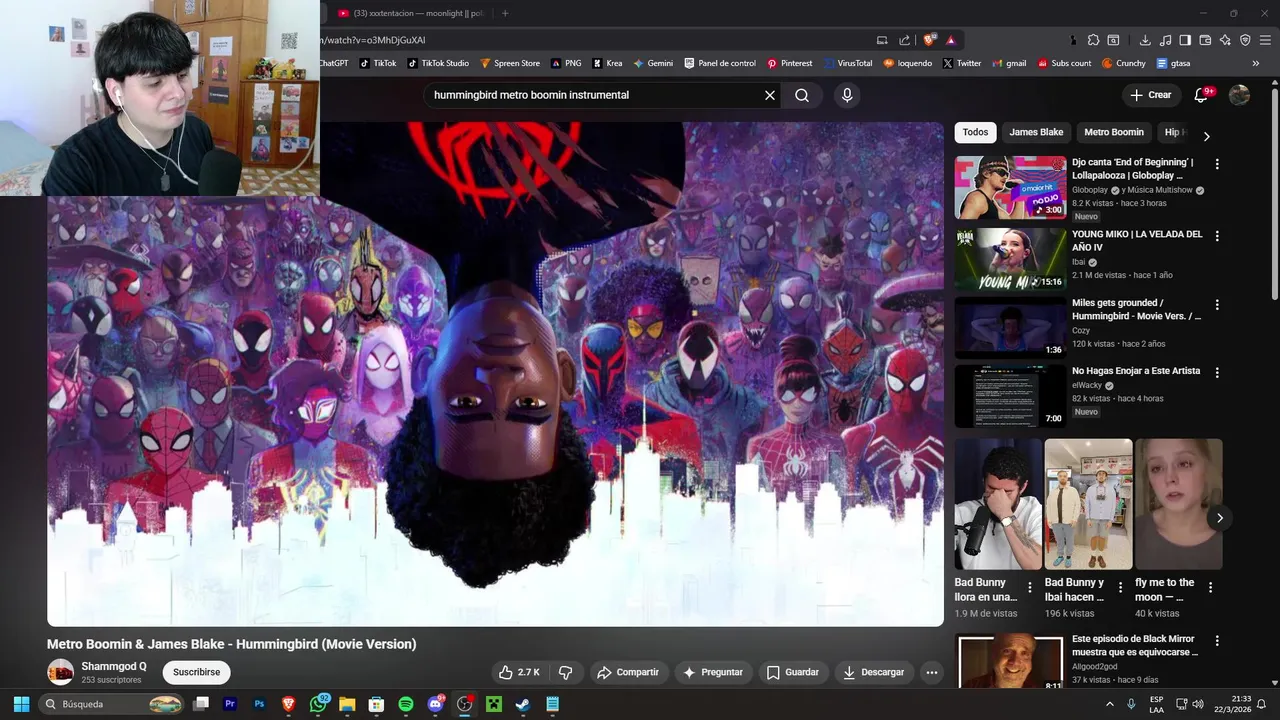Open the YouTube account avatar menu
Viewport: 1280px width, 720px height.
[x=1239, y=95]
